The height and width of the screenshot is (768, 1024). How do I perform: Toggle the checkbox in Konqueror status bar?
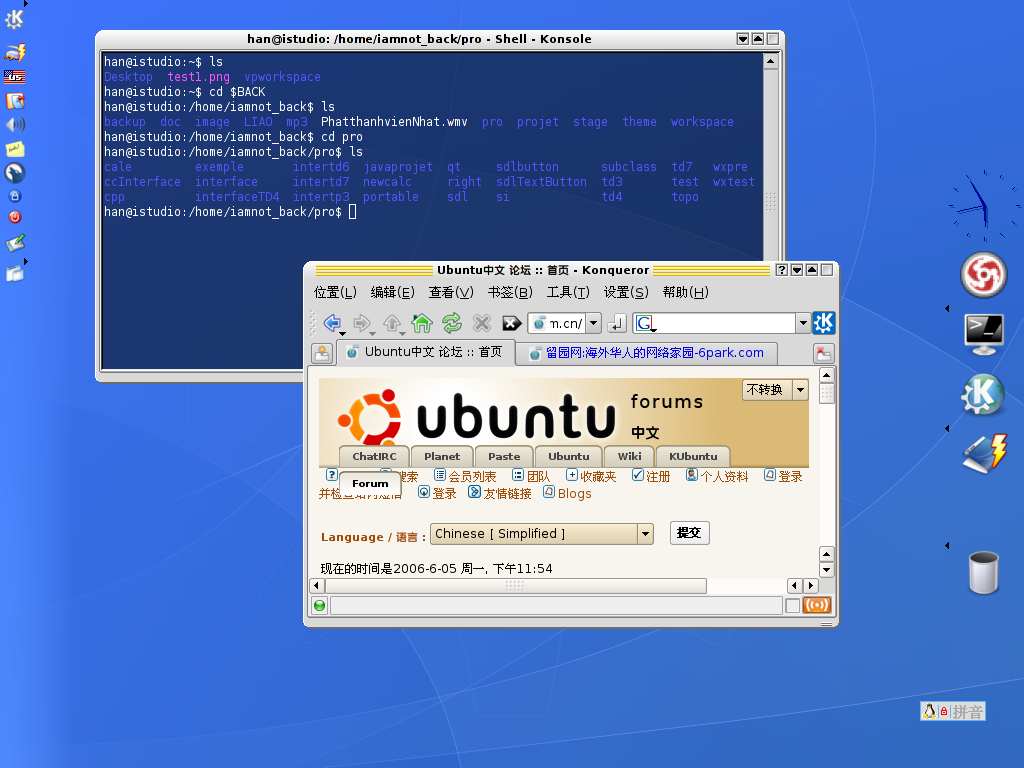tap(793, 605)
